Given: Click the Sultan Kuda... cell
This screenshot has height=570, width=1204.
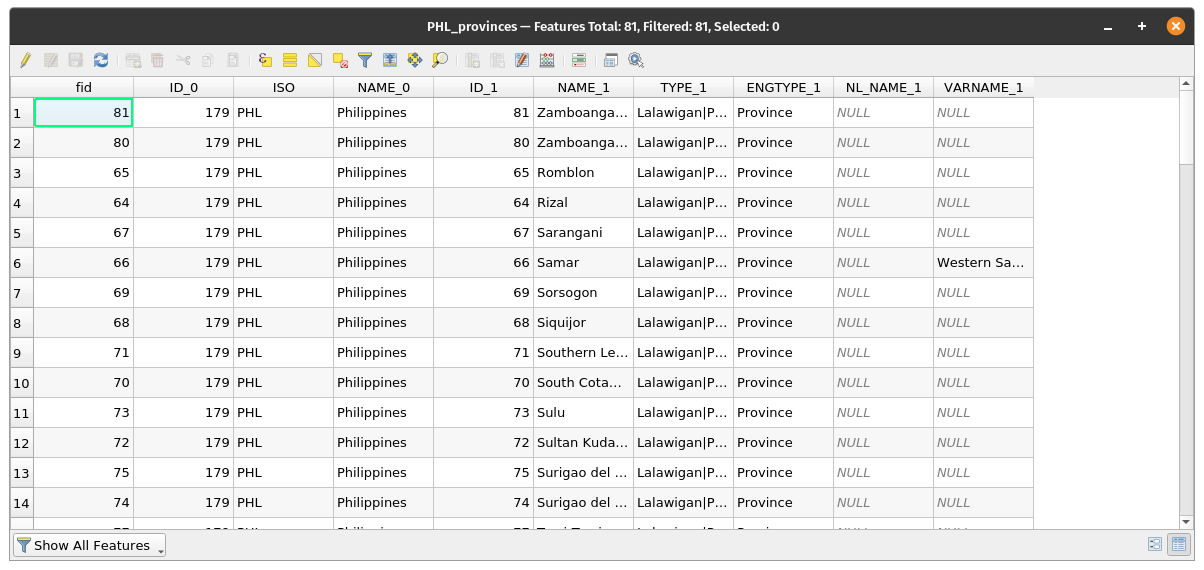Looking at the screenshot, I should coord(584,442).
